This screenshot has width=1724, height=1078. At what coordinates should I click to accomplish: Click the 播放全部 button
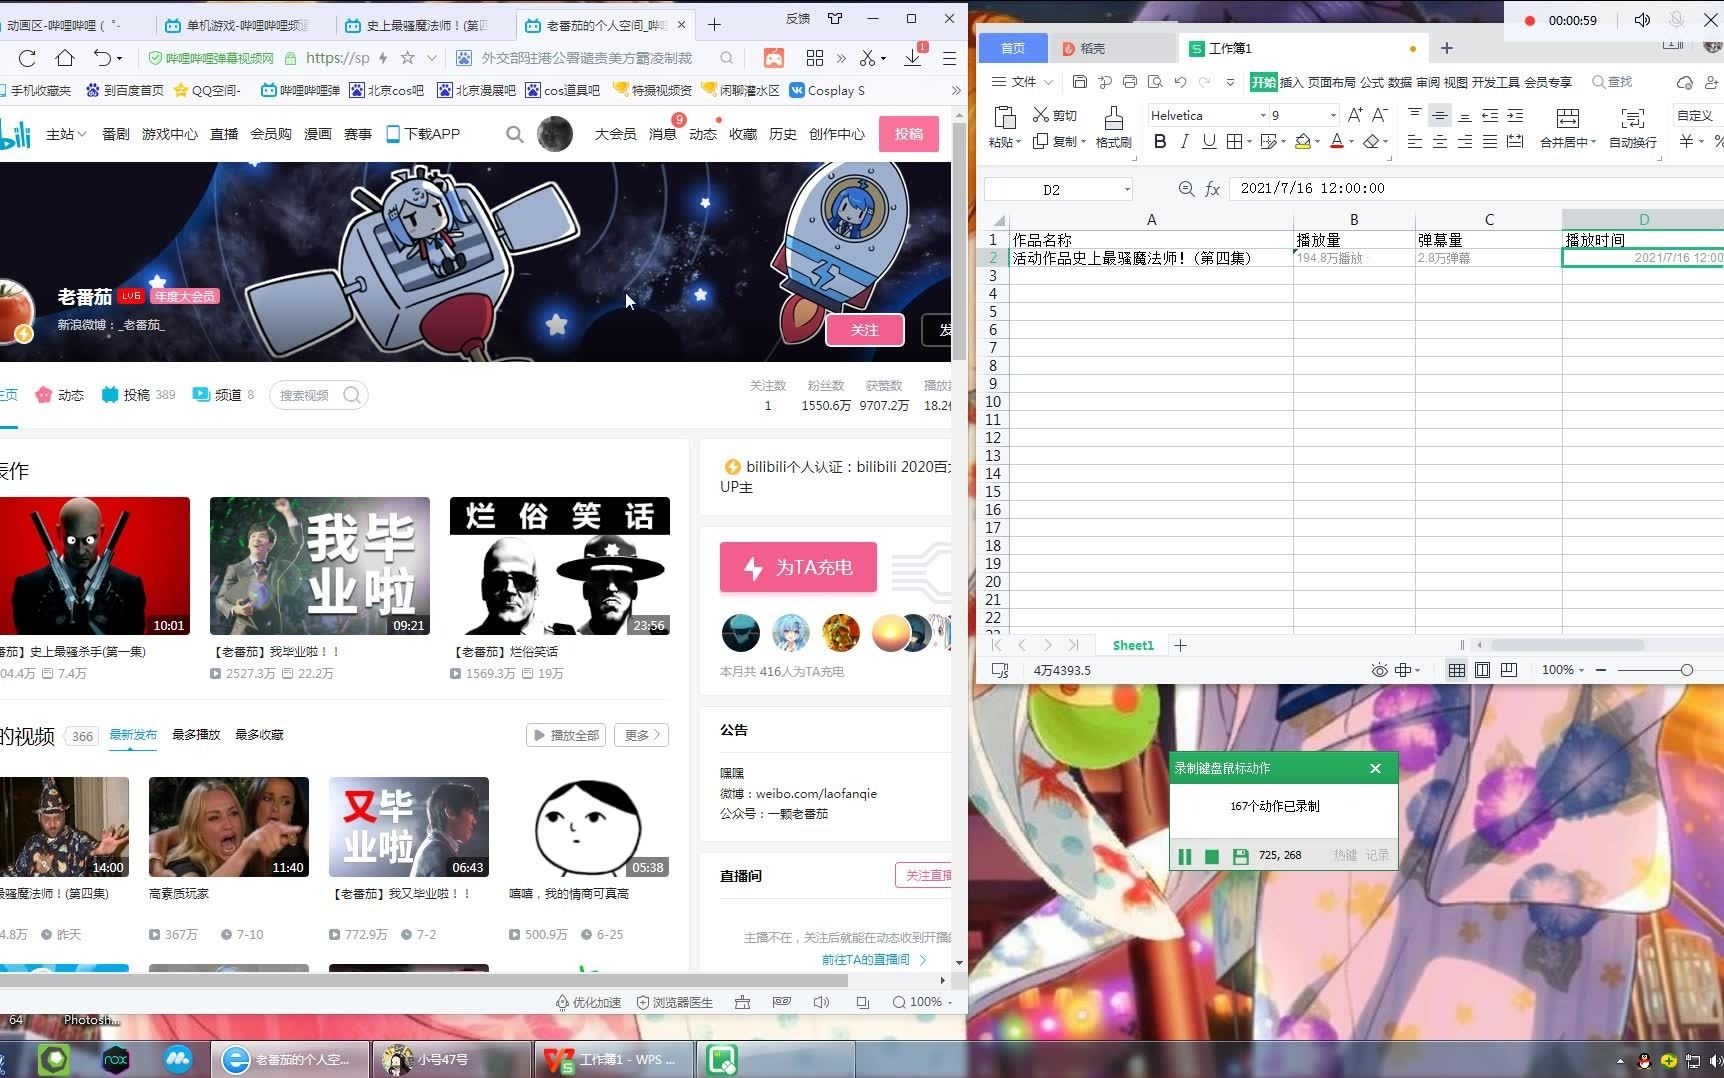pyautogui.click(x=565, y=735)
